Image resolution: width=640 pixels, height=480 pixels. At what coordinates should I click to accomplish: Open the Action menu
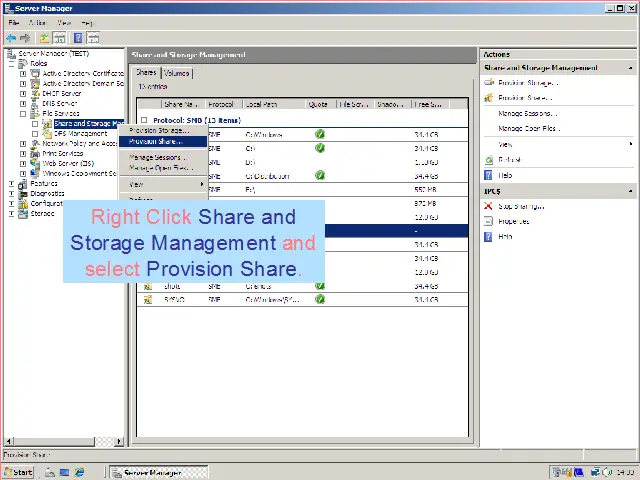coord(37,23)
